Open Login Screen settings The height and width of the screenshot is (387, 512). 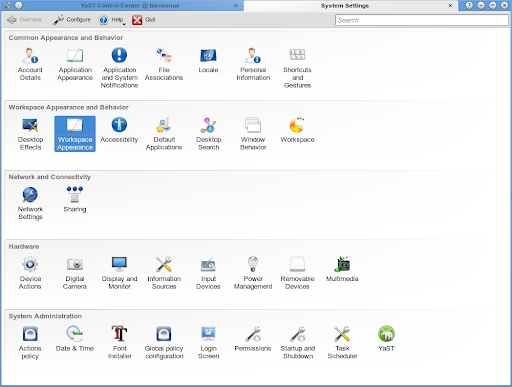[x=208, y=343]
